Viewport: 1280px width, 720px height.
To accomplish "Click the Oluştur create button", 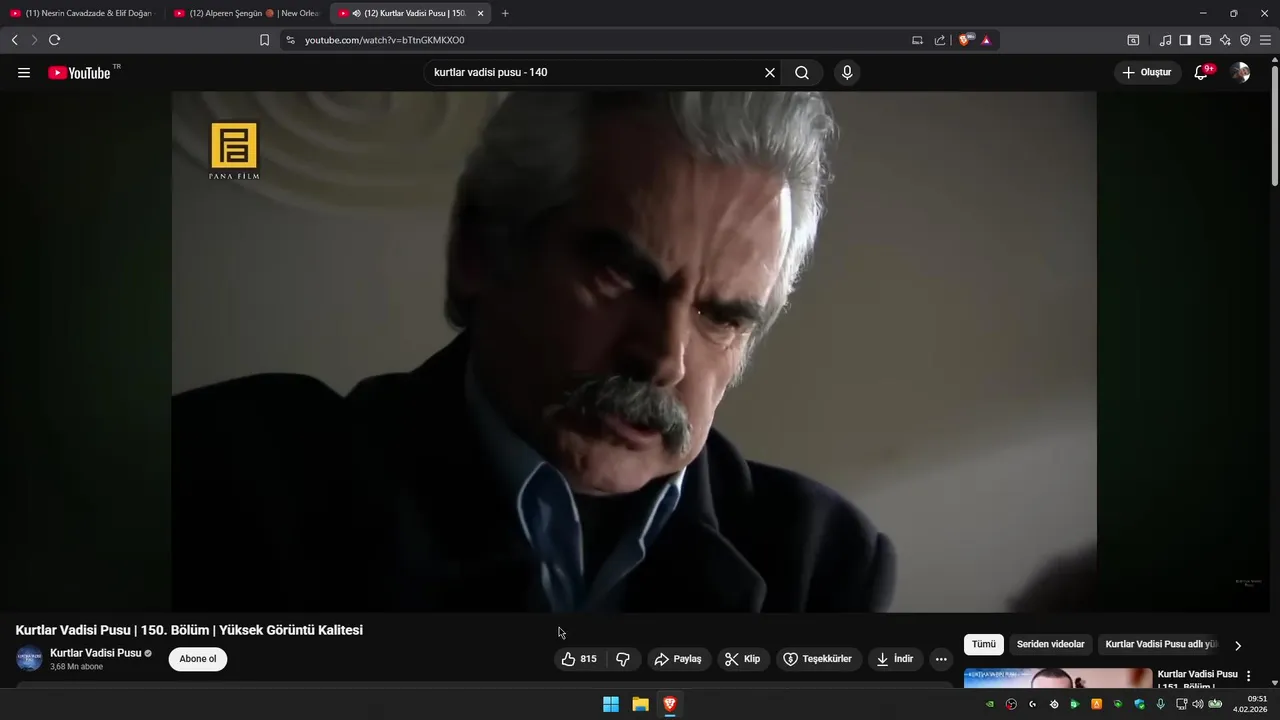I will pyautogui.click(x=1147, y=73).
